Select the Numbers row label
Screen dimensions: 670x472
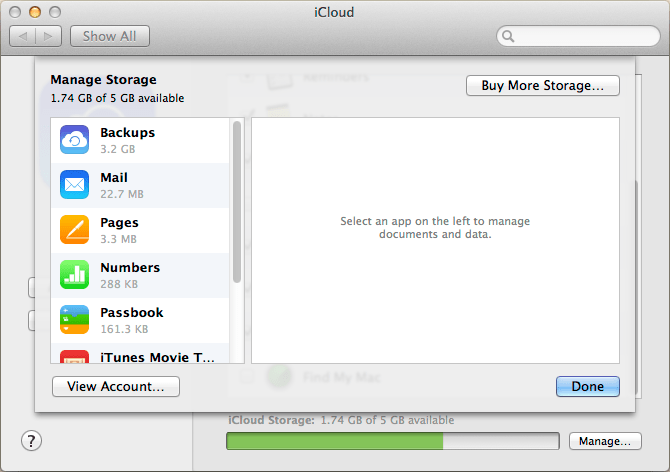[x=130, y=268]
